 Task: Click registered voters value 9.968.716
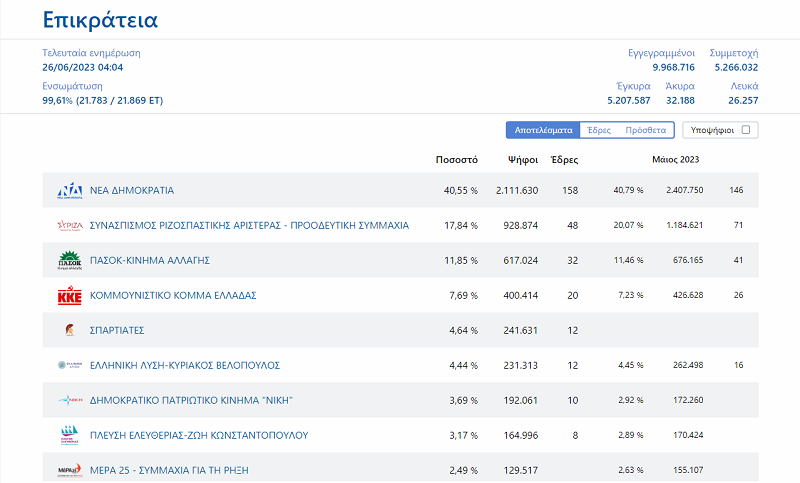coord(673,67)
